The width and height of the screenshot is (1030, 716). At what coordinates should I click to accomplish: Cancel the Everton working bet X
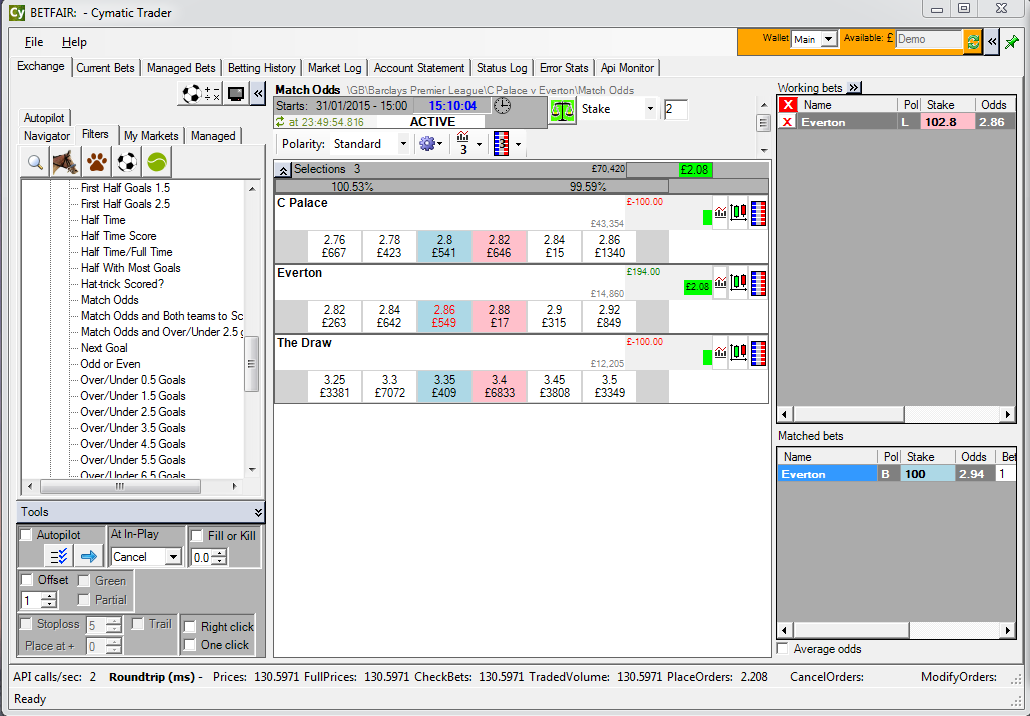787,122
